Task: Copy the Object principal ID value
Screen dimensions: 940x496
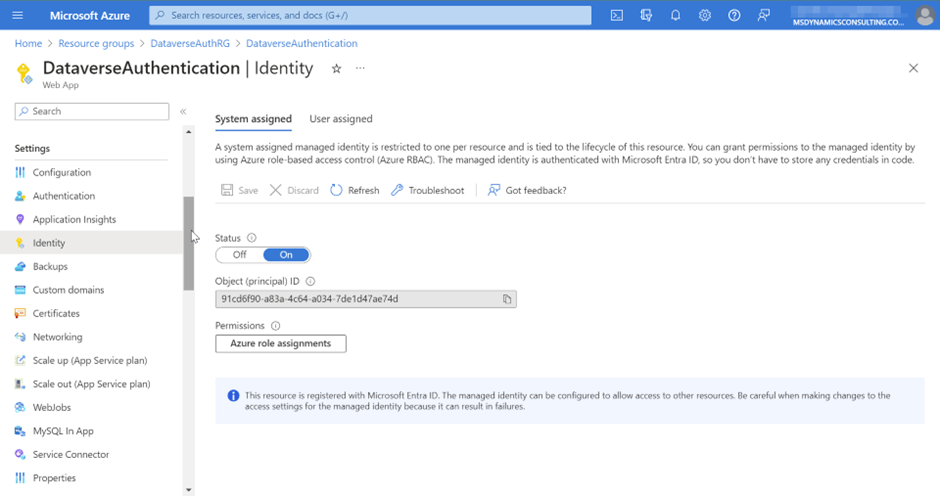Action: (508, 299)
